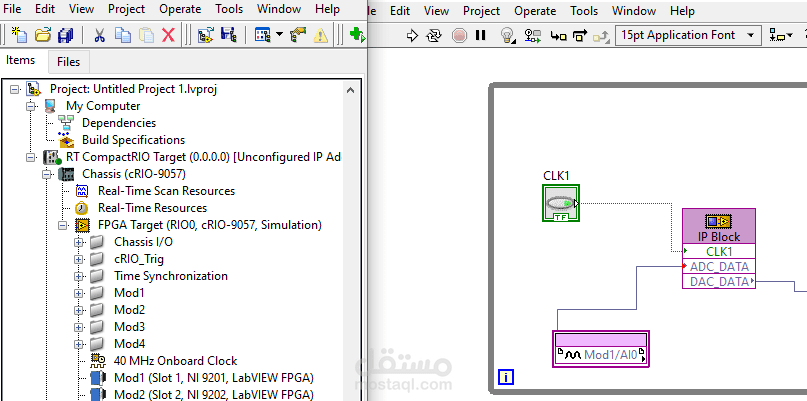807x401 pixels.
Task: Click red X Delete icon
Action: coord(168,35)
